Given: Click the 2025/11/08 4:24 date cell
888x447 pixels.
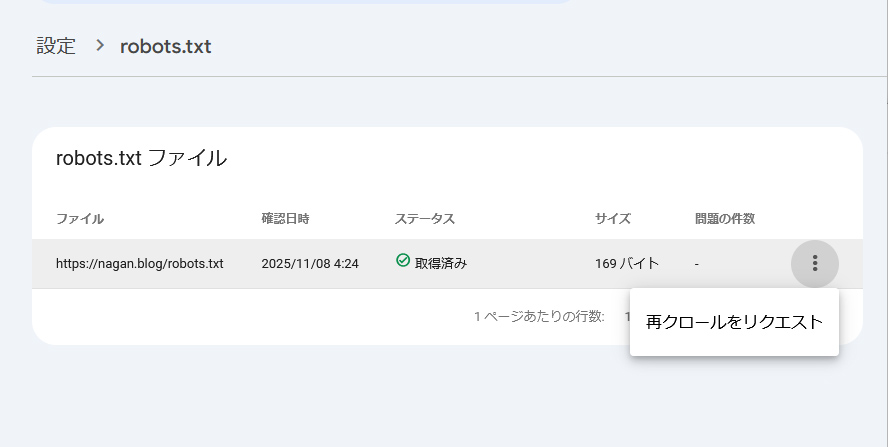Looking at the screenshot, I should pos(310,264).
